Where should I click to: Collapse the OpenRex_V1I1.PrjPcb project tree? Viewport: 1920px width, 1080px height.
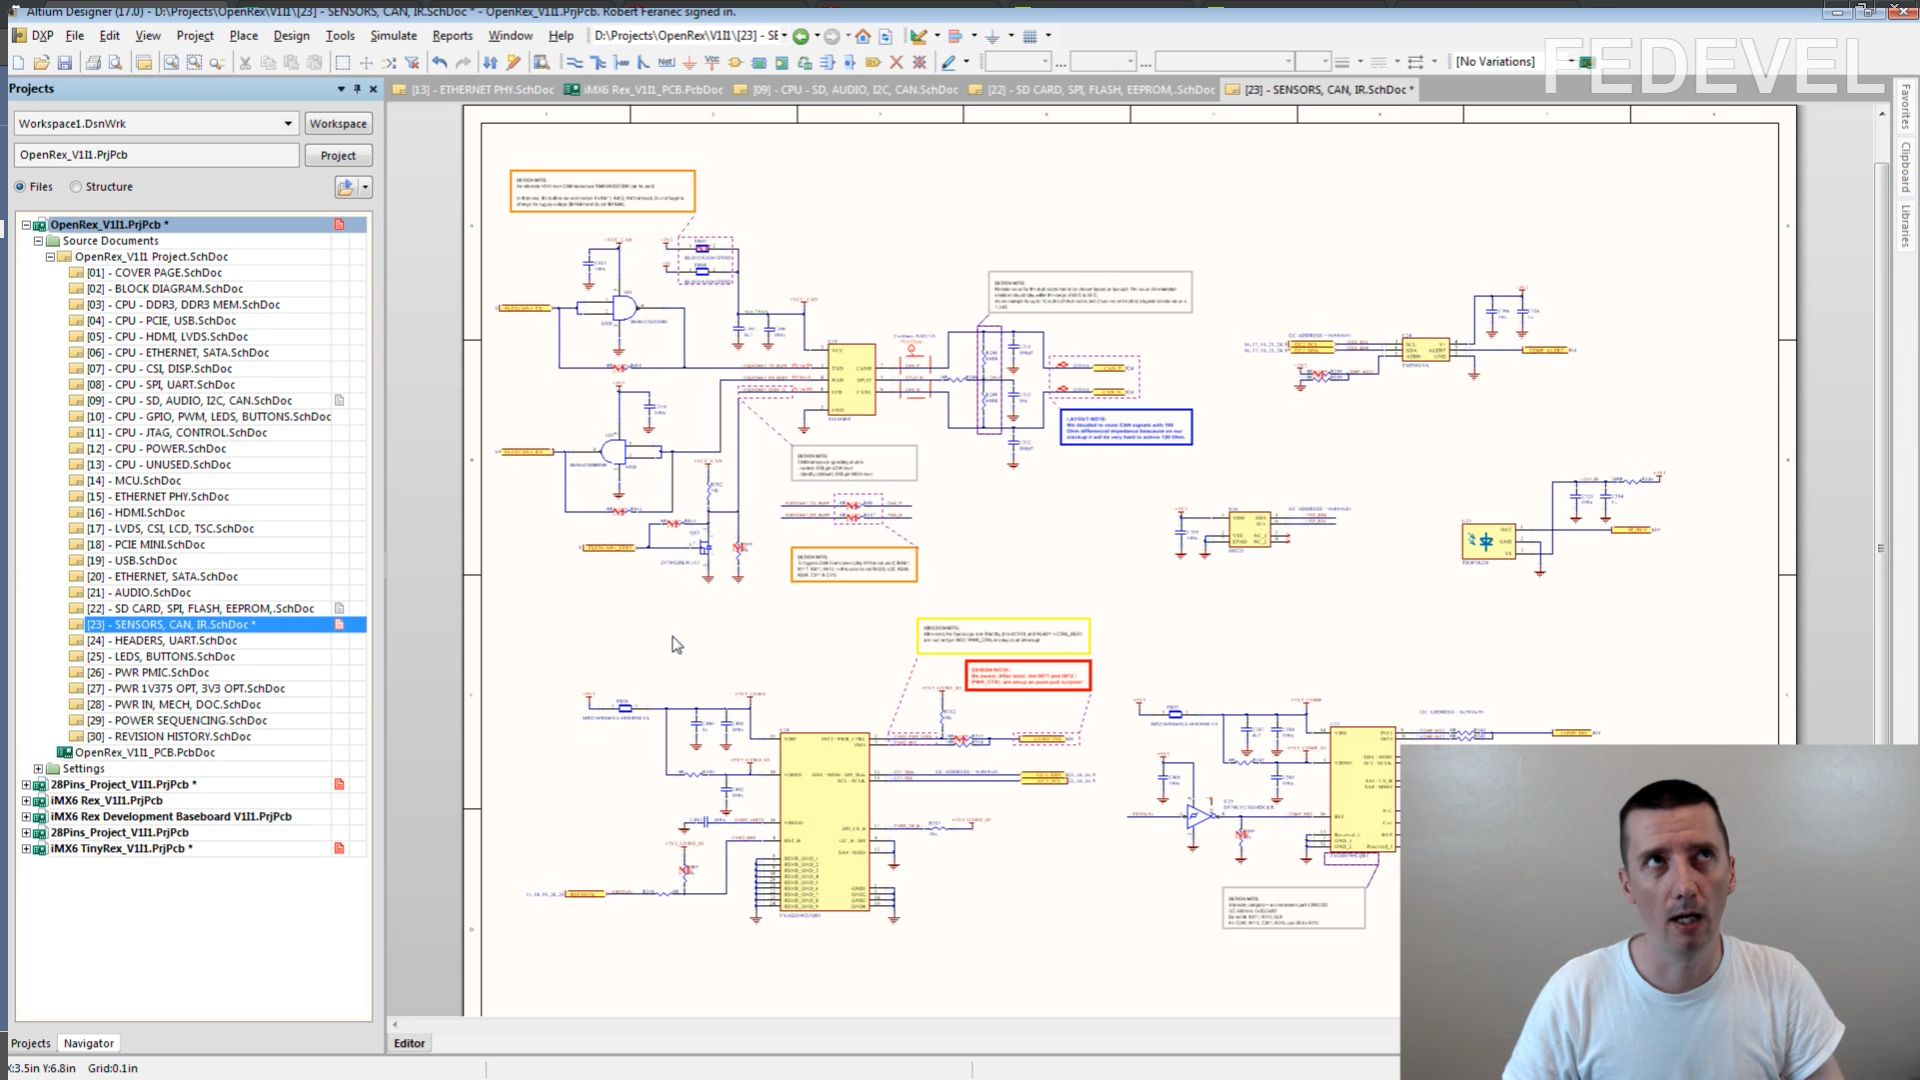(27, 225)
